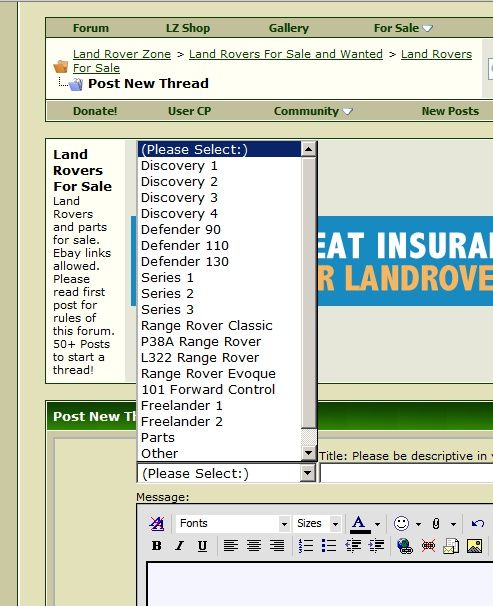Screen dimensions: 493x606
Task: Toggle italic formatting
Action: tap(179, 546)
